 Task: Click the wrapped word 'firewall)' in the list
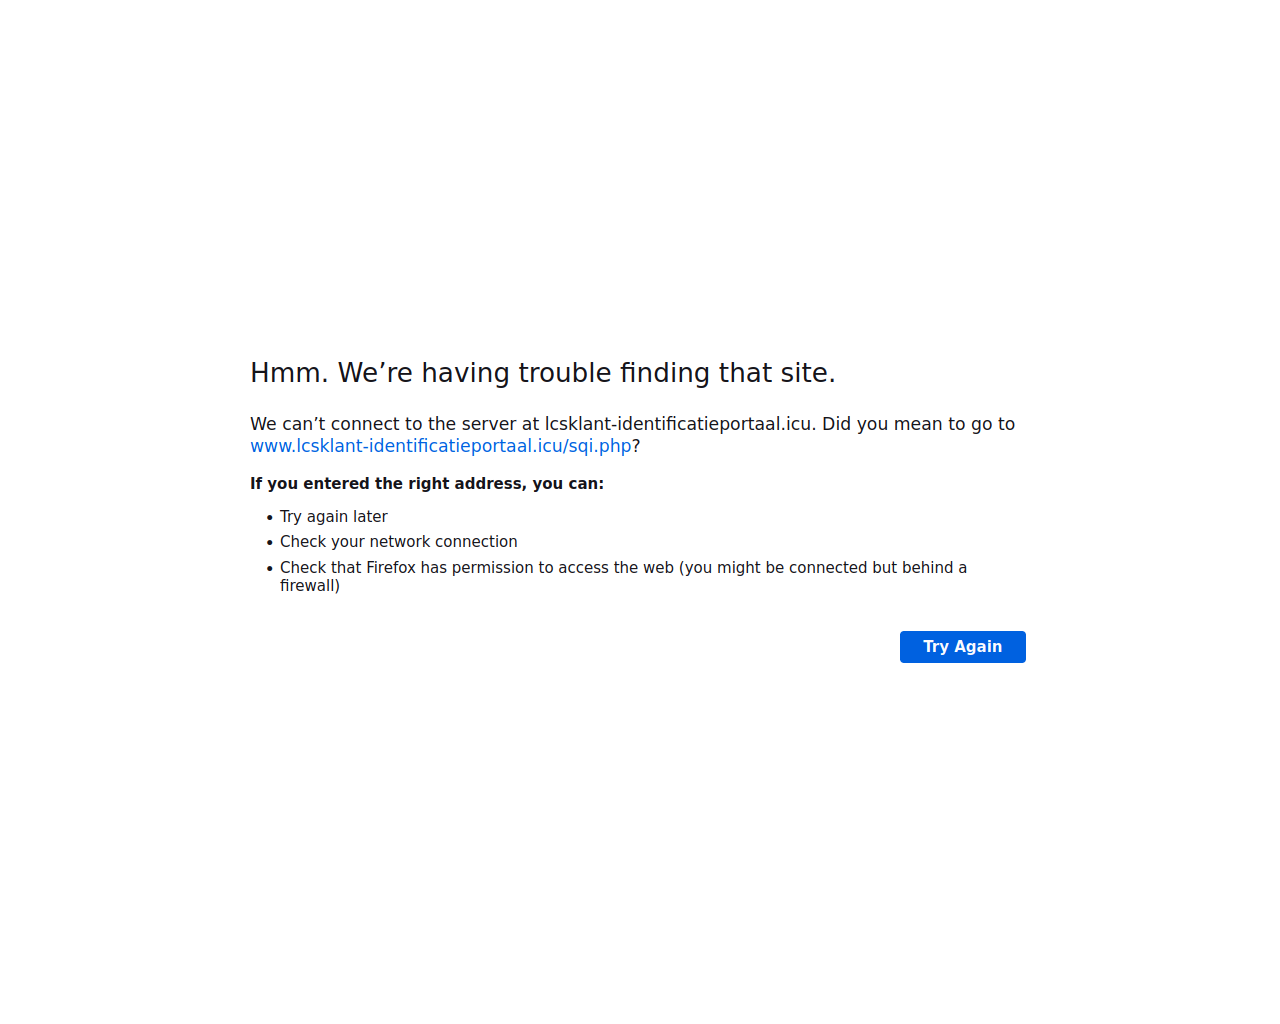pos(310,586)
